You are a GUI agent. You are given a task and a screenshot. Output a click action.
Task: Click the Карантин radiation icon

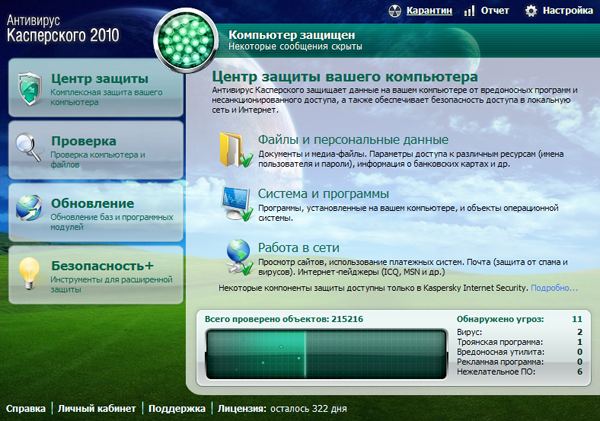(395, 11)
